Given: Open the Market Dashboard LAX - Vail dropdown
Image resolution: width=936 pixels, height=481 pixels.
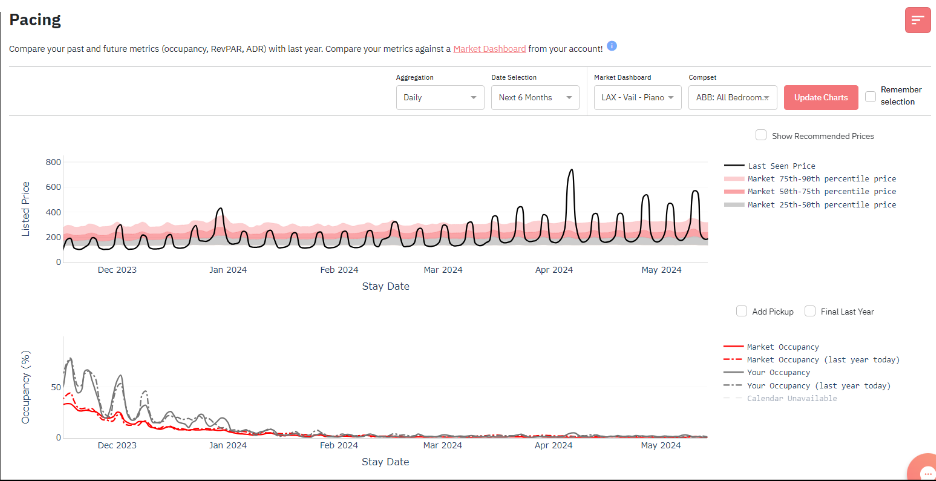Looking at the screenshot, I should (x=637, y=97).
